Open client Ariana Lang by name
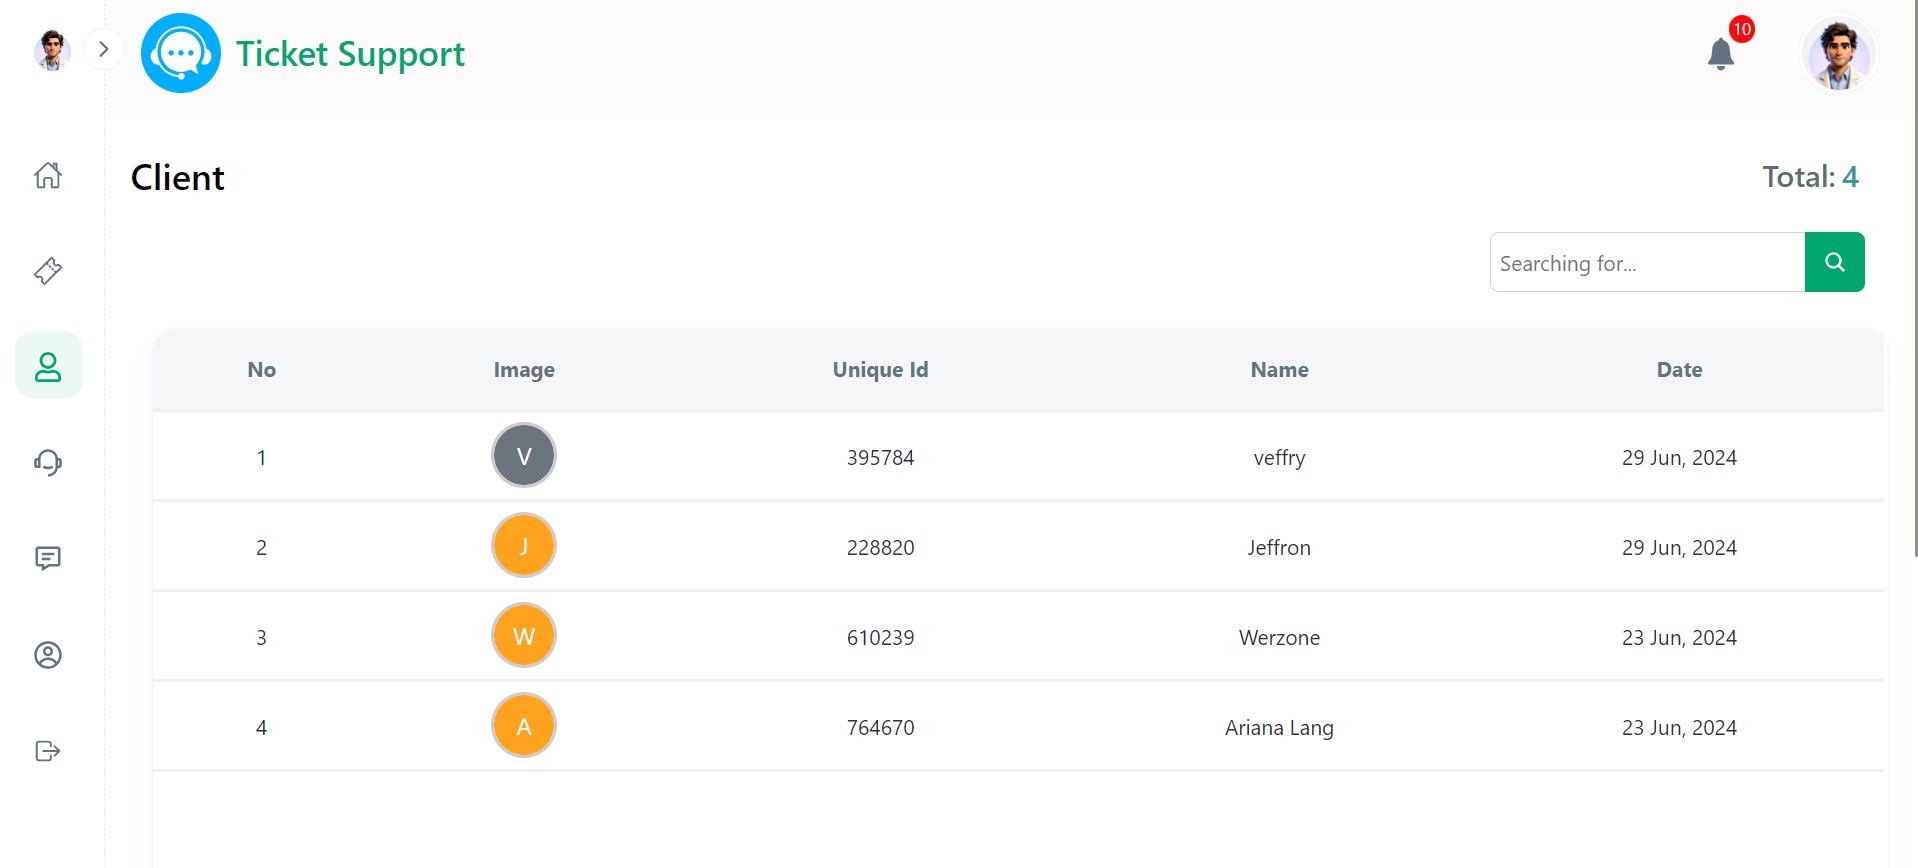Viewport: 1918px width, 868px height. pos(1279,728)
